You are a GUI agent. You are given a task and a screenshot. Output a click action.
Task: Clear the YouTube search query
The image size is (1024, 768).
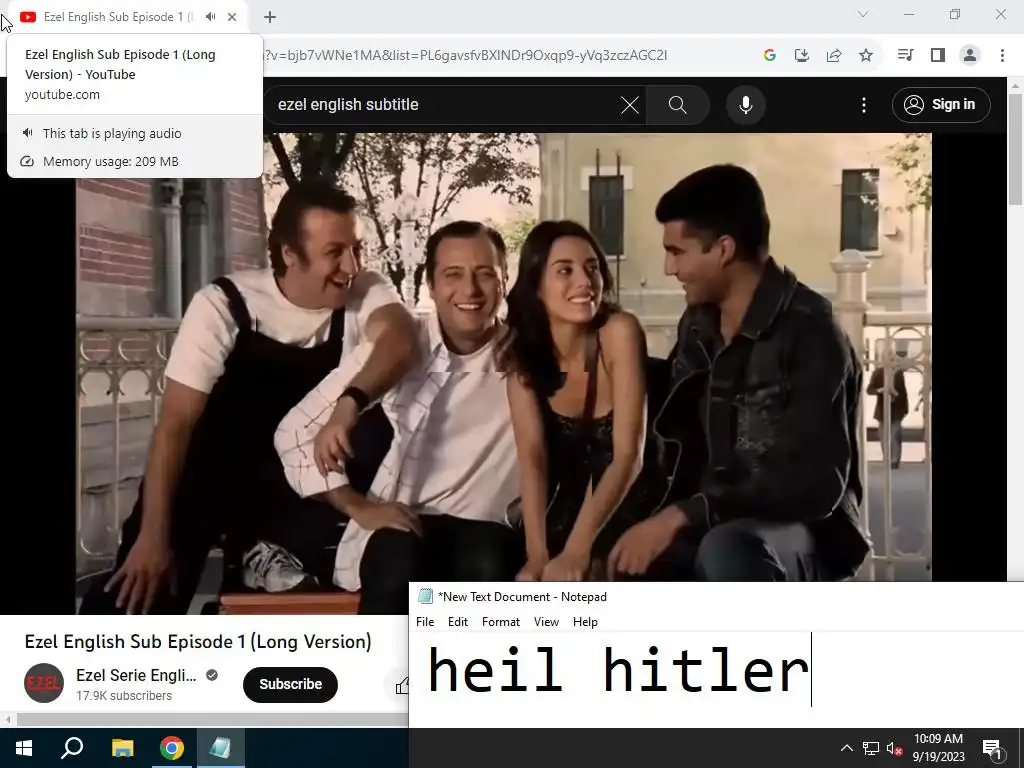click(630, 104)
